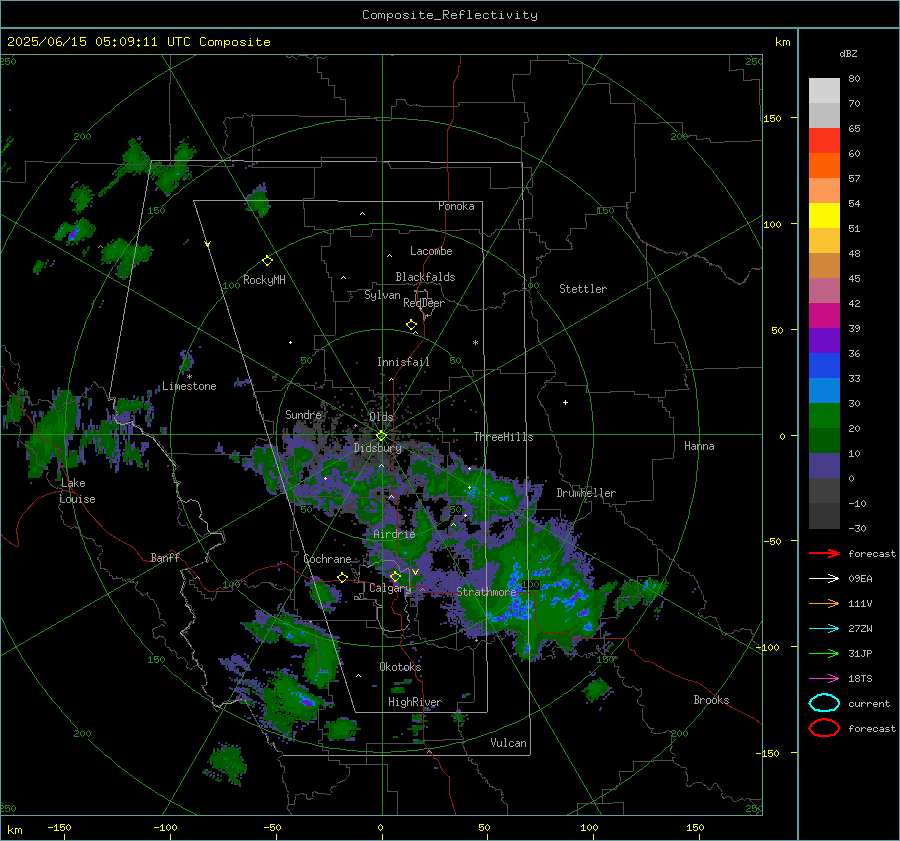Click the yellow diamond marker near Cochrane
900x841 pixels.
[343, 577]
